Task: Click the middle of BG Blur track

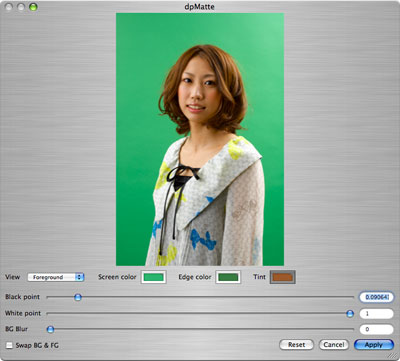Action: [x=200, y=329]
